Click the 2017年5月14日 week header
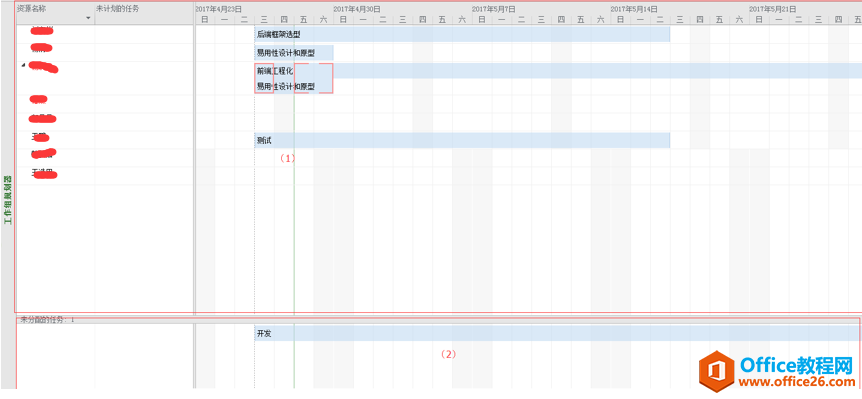The image size is (862, 399). tap(634, 9)
